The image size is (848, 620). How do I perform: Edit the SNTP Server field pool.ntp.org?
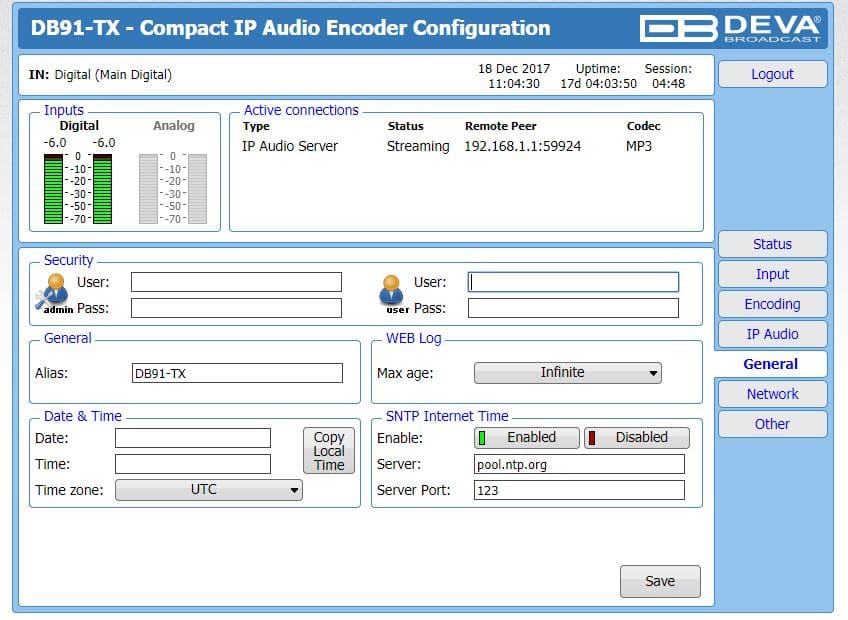pos(579,464)
